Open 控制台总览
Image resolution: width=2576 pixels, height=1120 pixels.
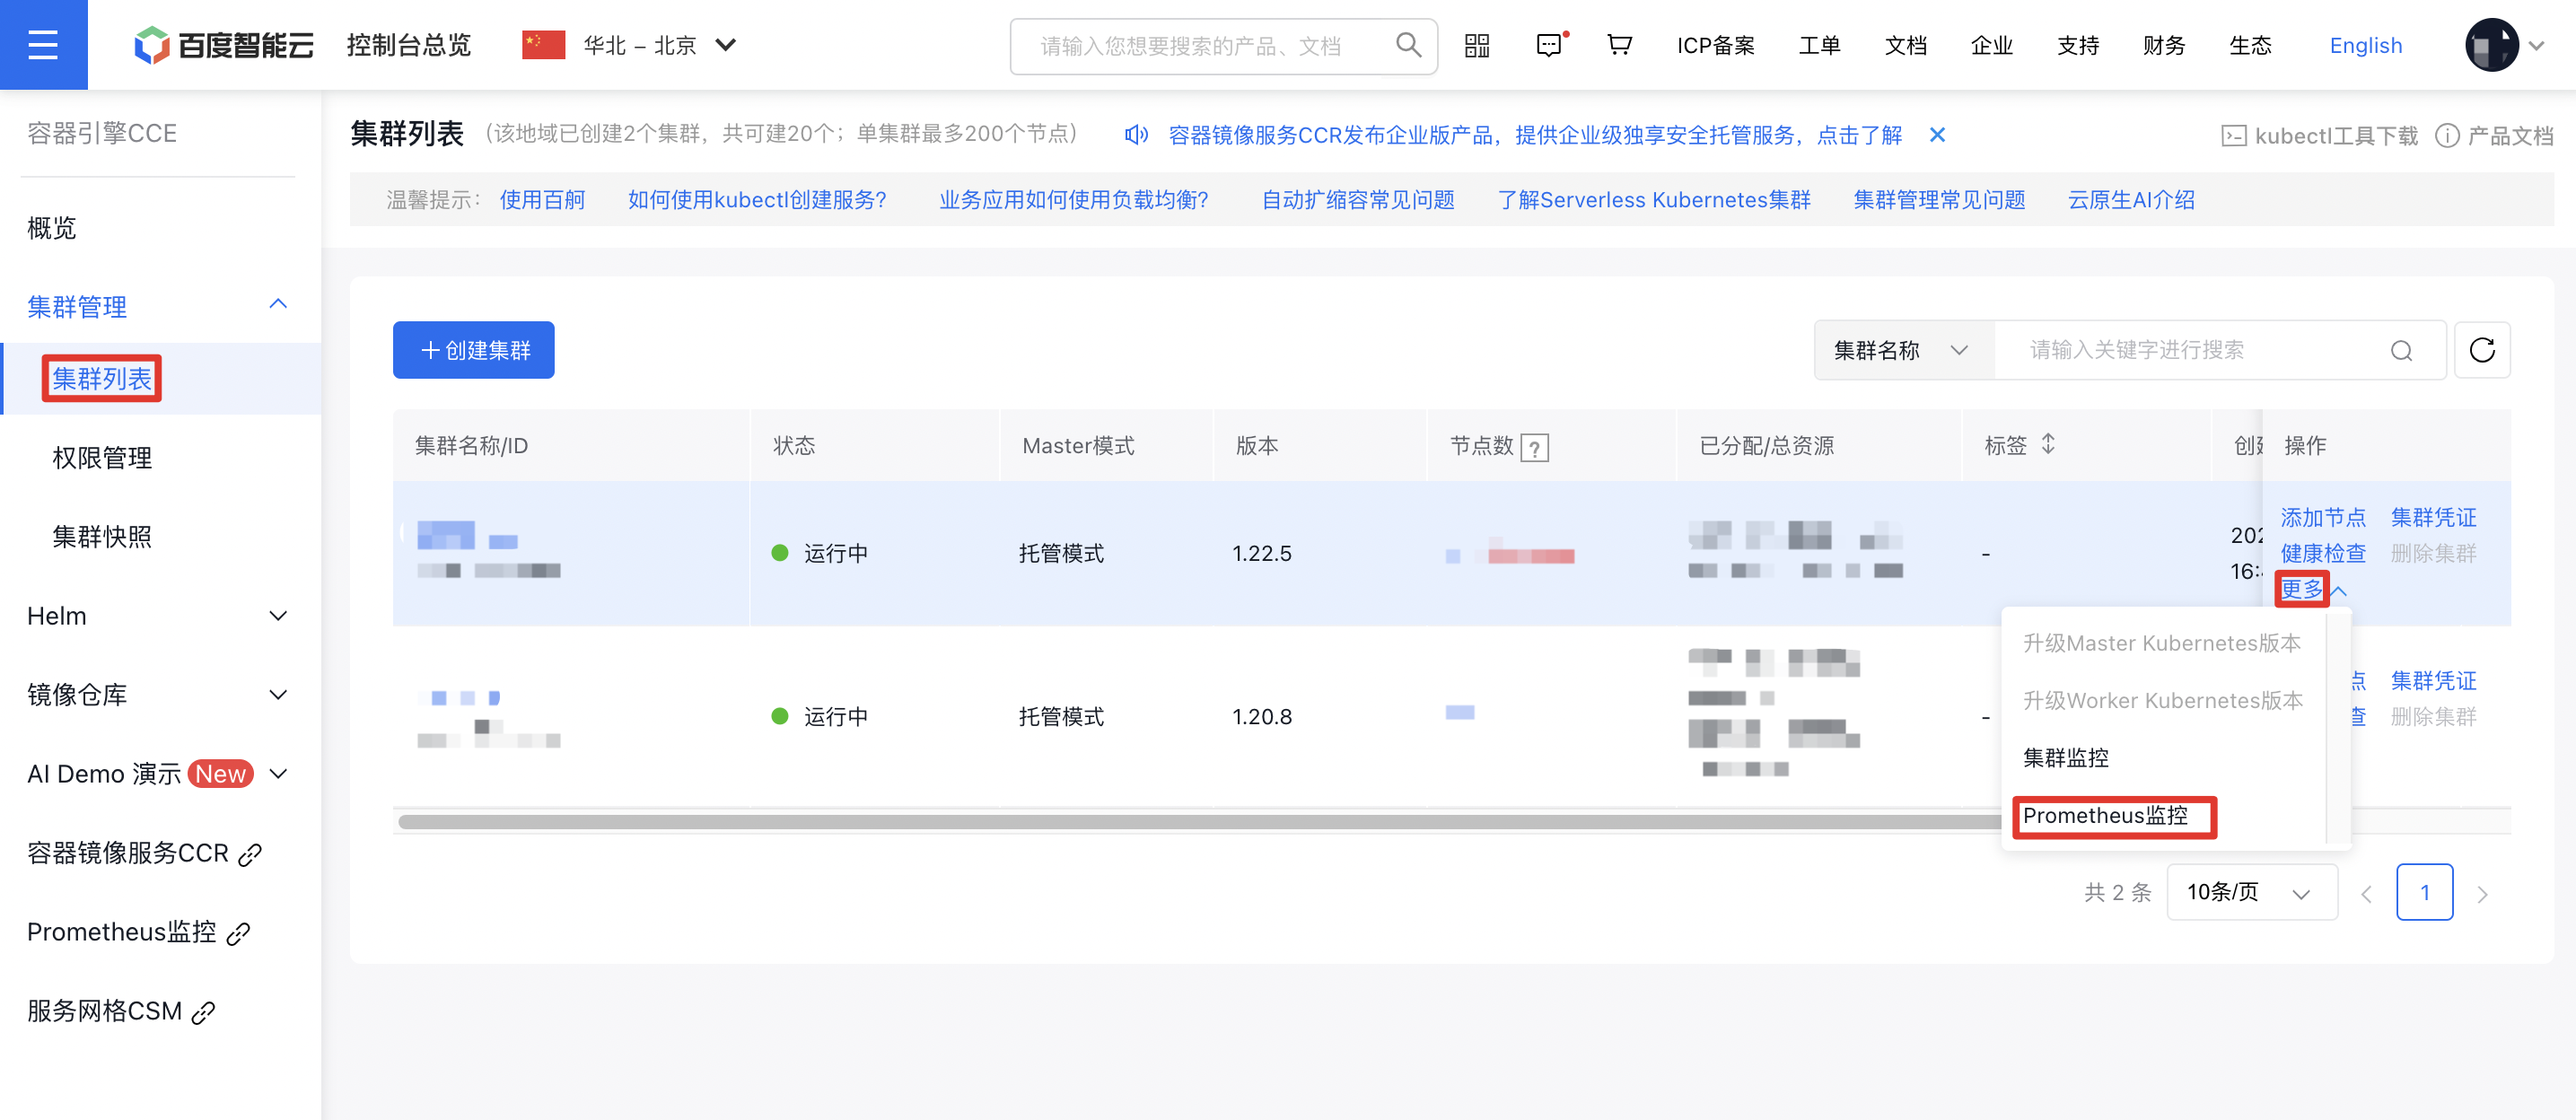(x=409, y=45)
